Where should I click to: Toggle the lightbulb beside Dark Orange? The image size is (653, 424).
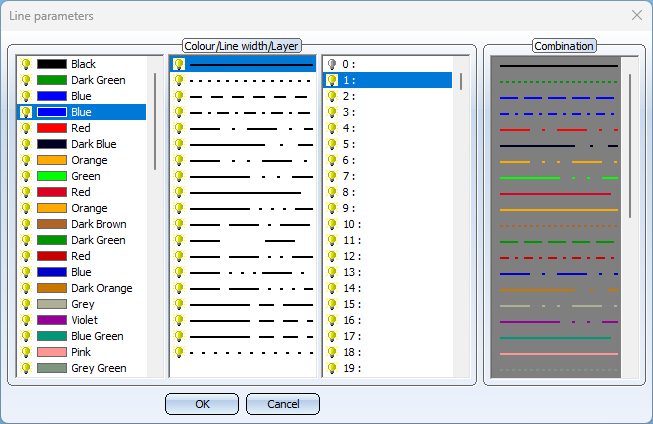point(26,288)
